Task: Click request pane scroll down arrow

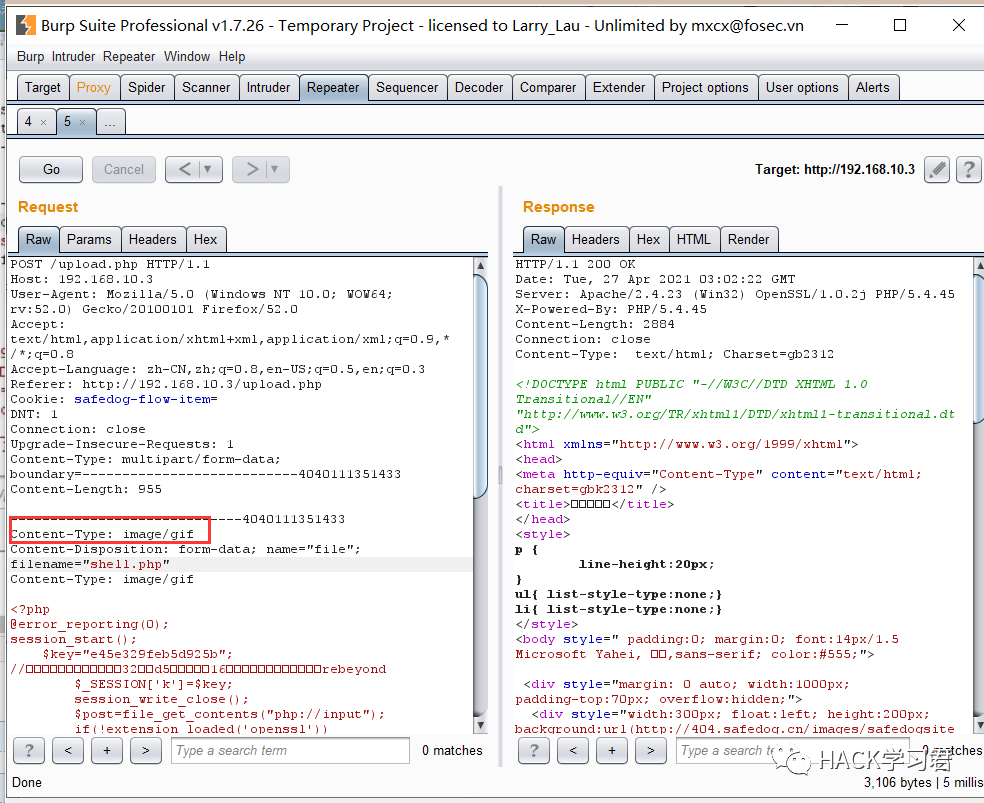Action: 480,725
